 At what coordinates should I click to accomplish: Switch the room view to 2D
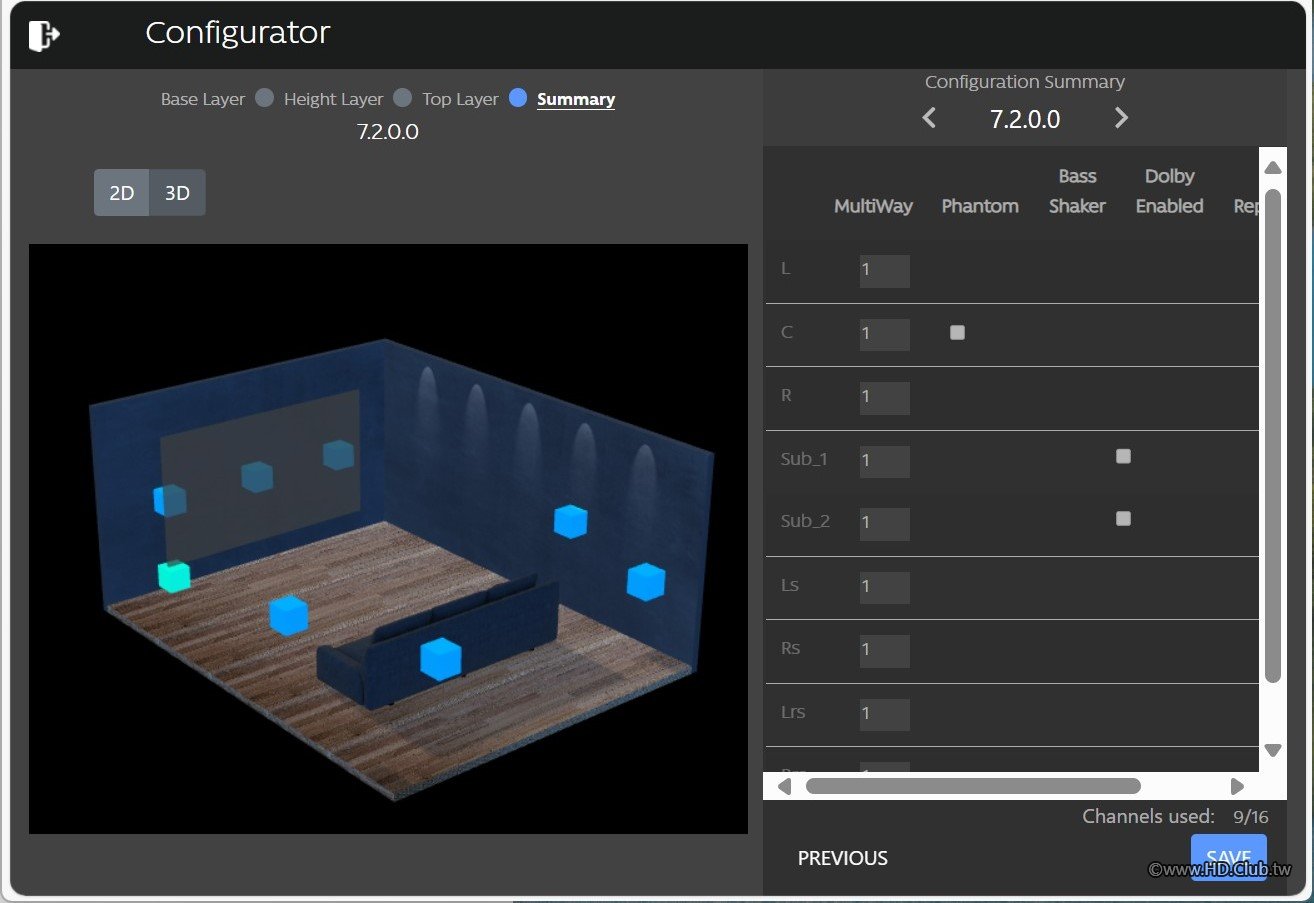pyautogui.click(x=122, y=193)
